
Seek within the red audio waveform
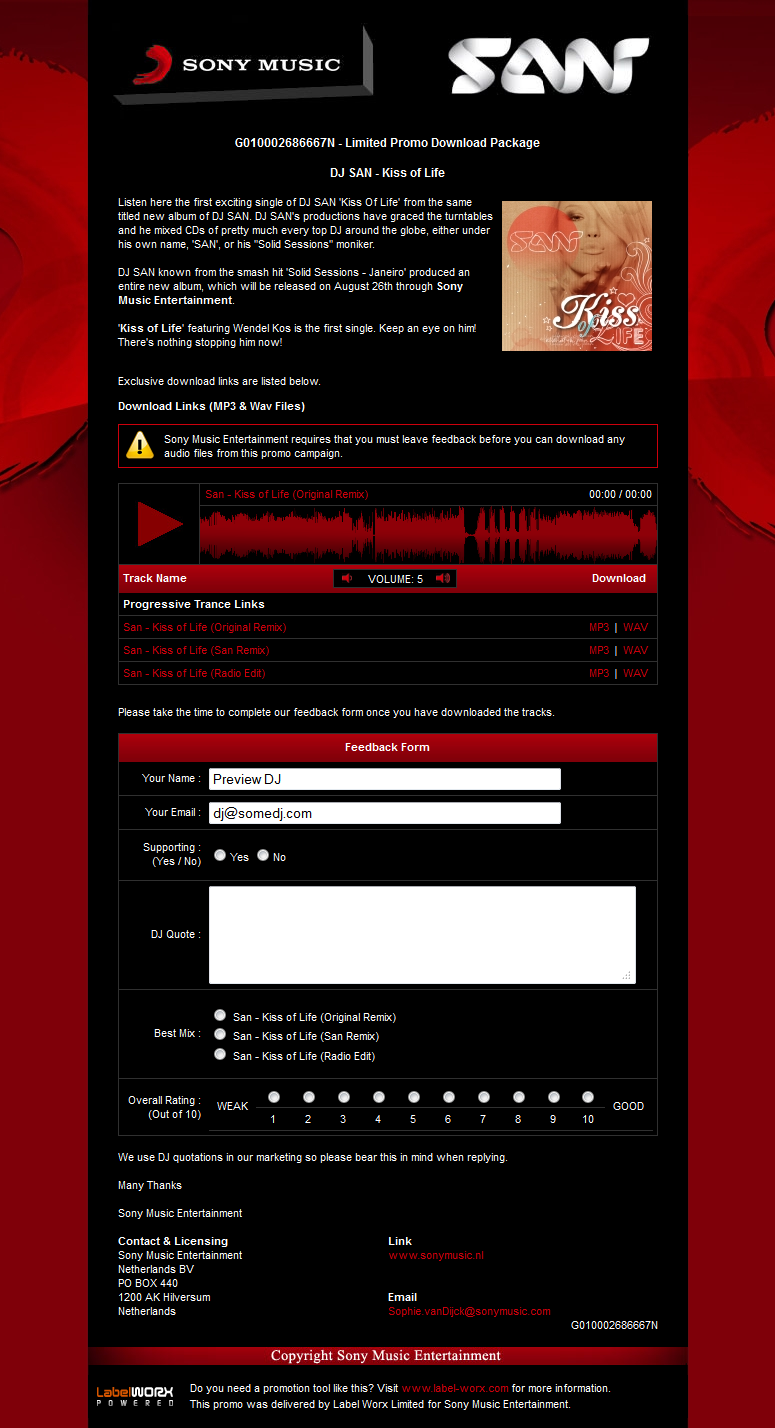[x=428, y=535]
